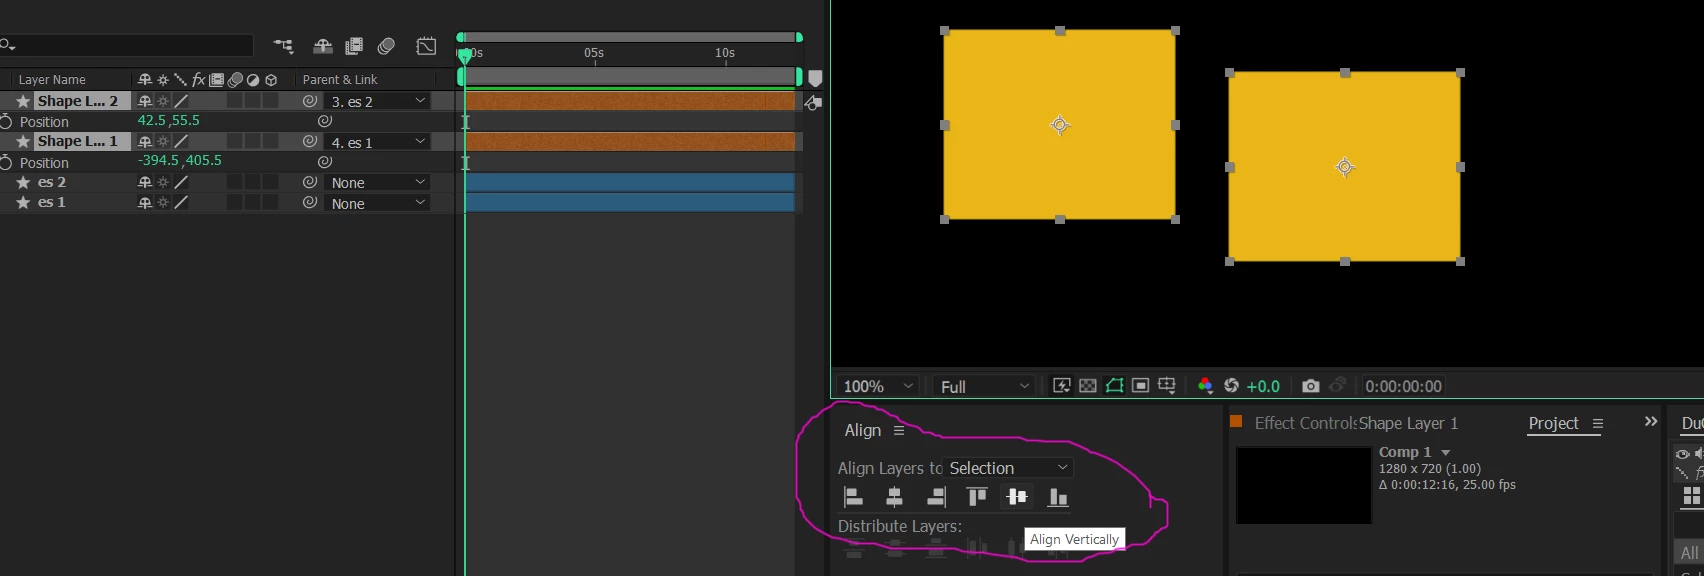Take a snapshot with the camera icon
Image resolution: width=1704 pixels, height=576 pixels.
pyautogui.click(x=1311, y=386)
